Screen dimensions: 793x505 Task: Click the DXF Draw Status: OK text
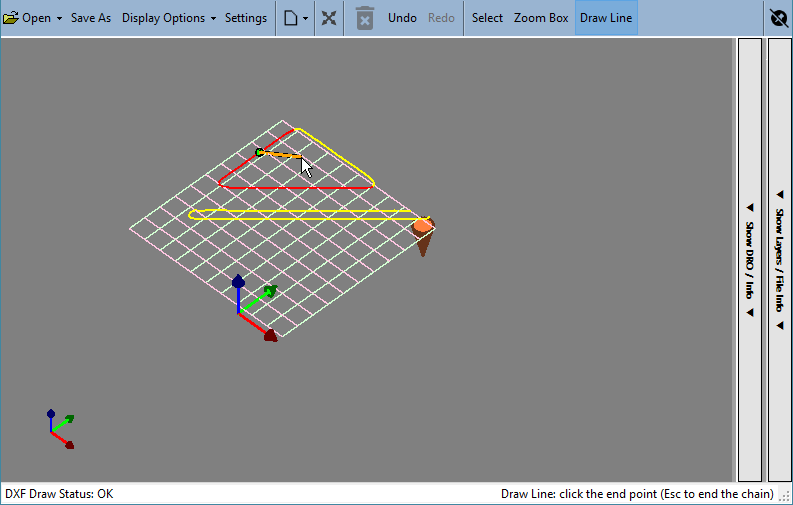pyautogui.click(x=59, y=494)
